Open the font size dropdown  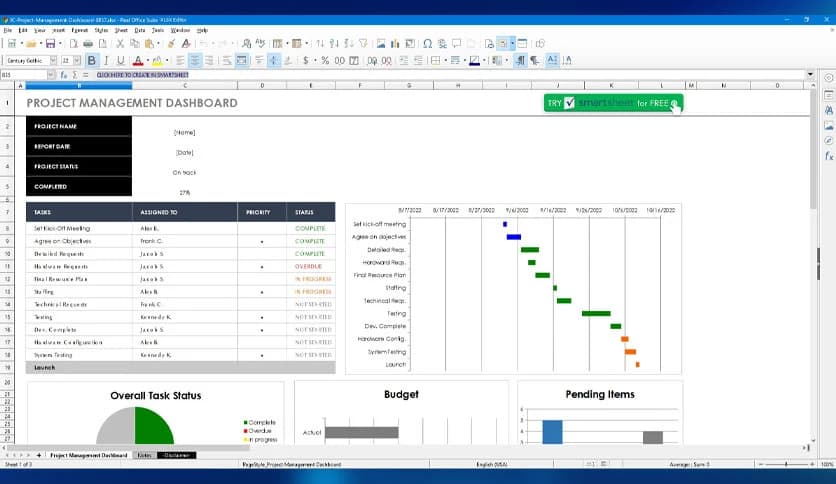(x=77, y=61)
